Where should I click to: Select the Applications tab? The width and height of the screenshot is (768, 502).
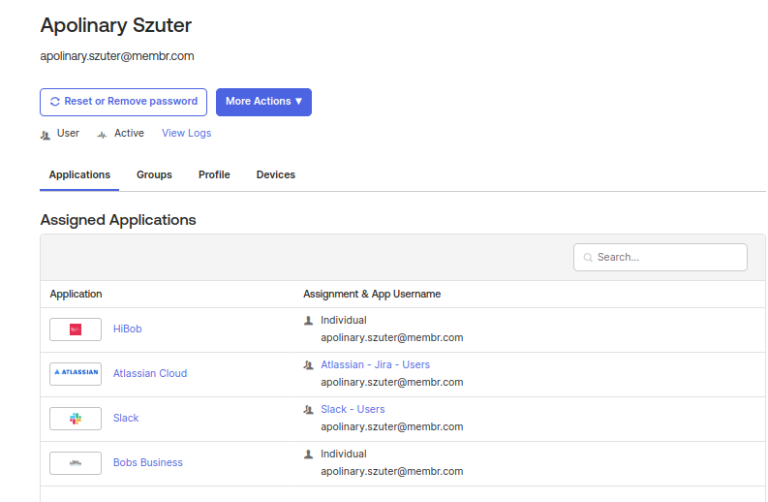pyautogui.click(x=79, y=175)
